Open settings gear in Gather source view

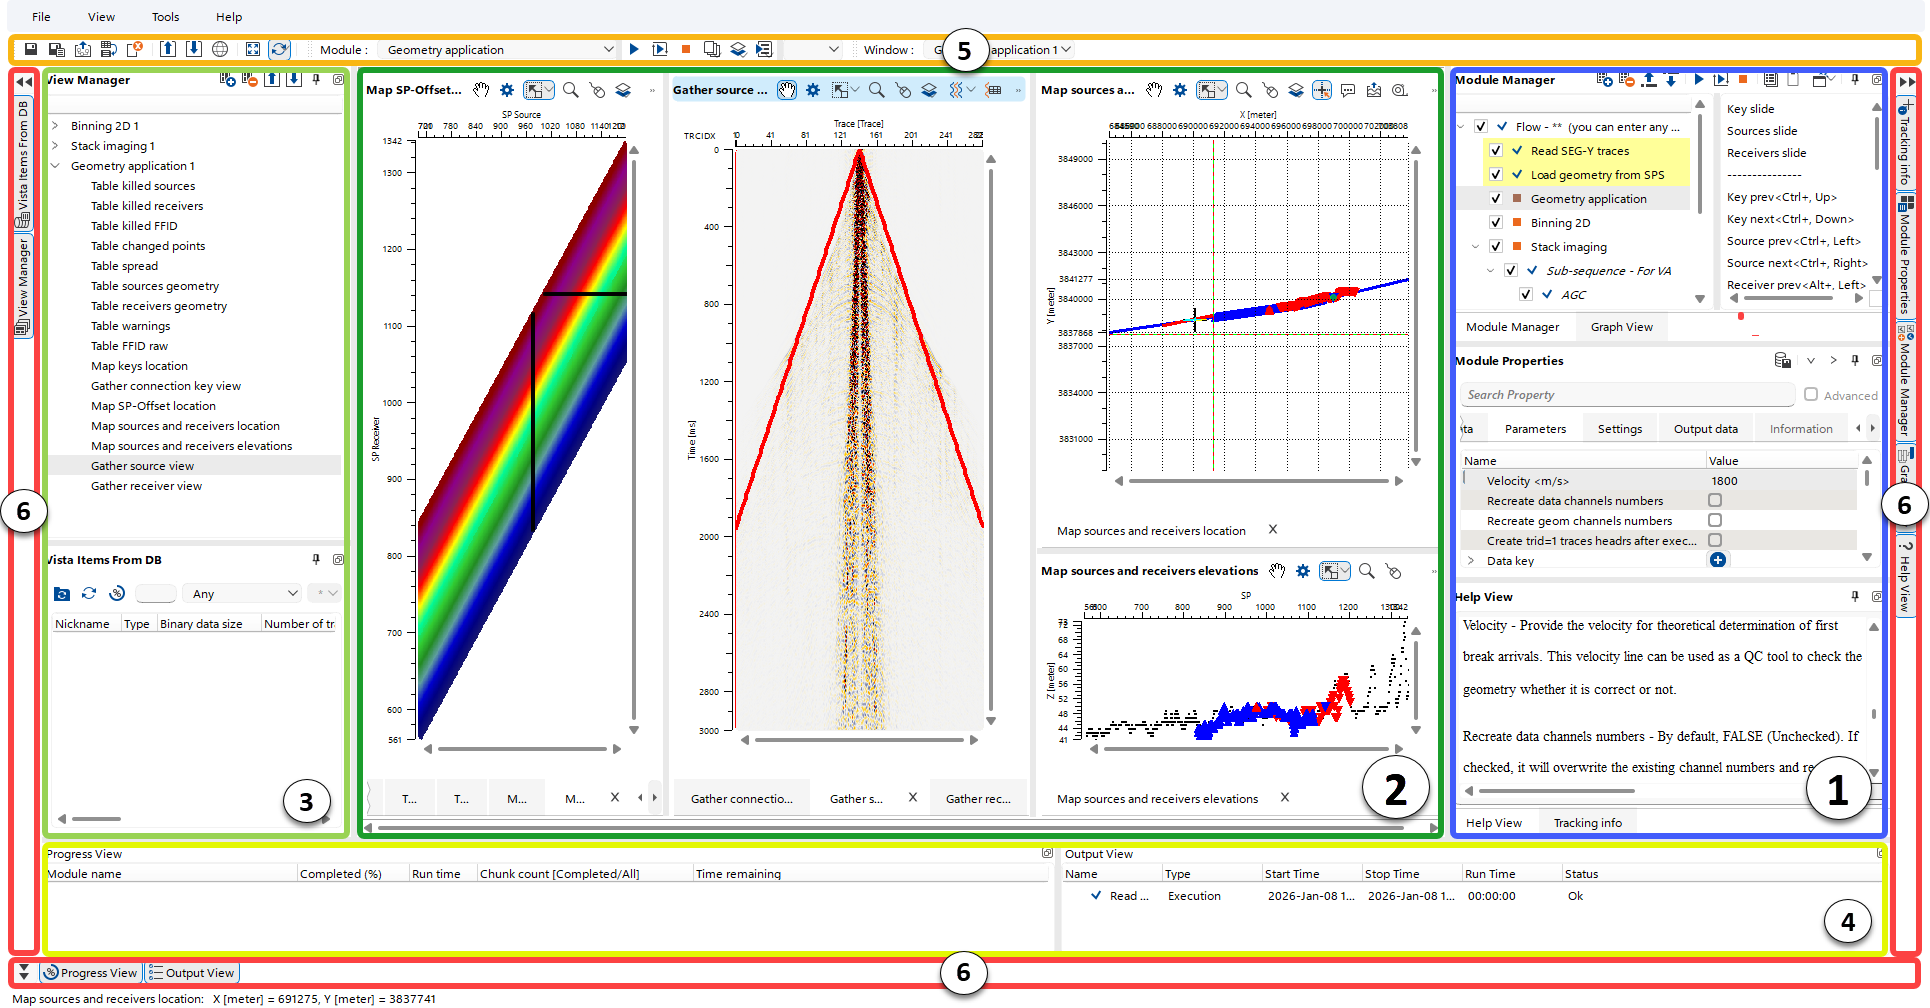(x=813, y=90)
